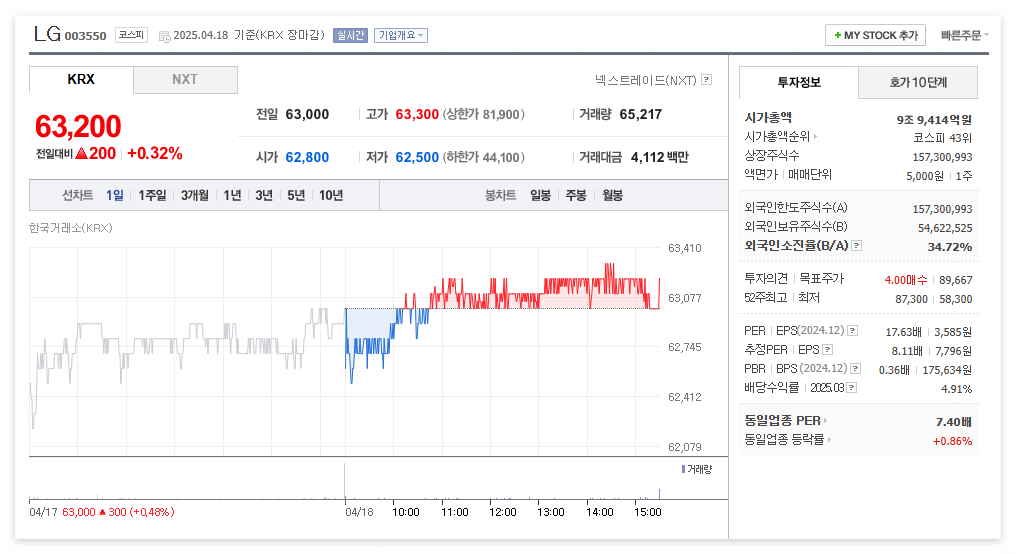Open help icon next to PBR BPS(2024.12)
Viewport: 1016px width, 554px height.
click(x=855, y=369)
